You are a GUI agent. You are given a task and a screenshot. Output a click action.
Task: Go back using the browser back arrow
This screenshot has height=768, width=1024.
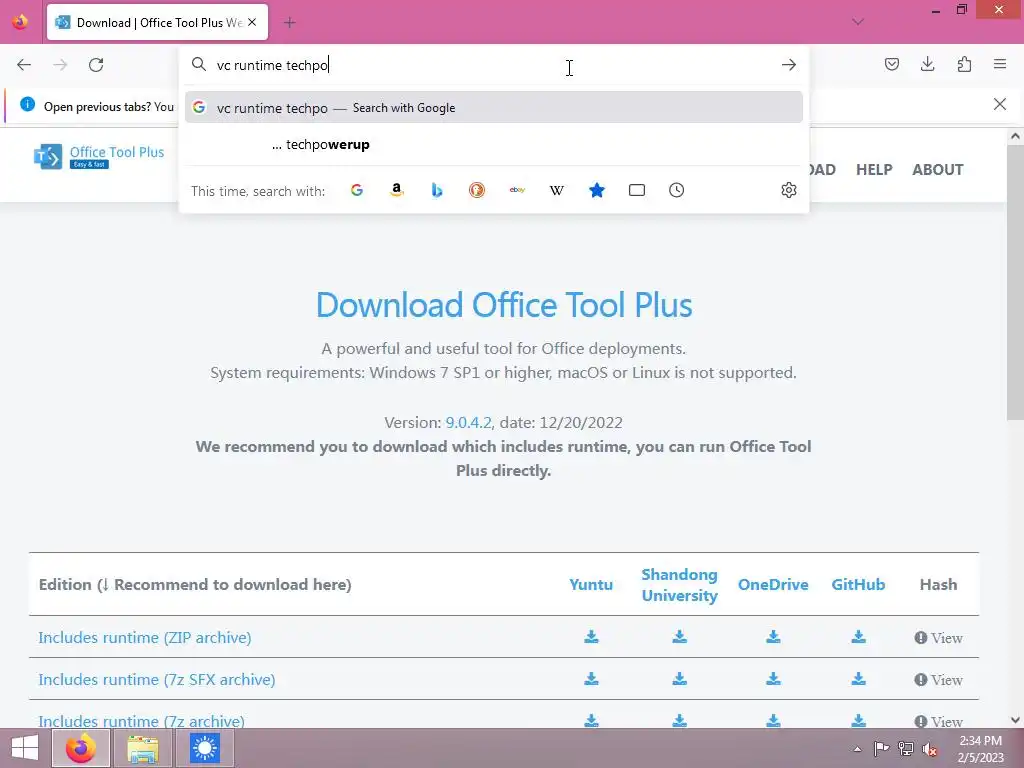tap(24, 65)
